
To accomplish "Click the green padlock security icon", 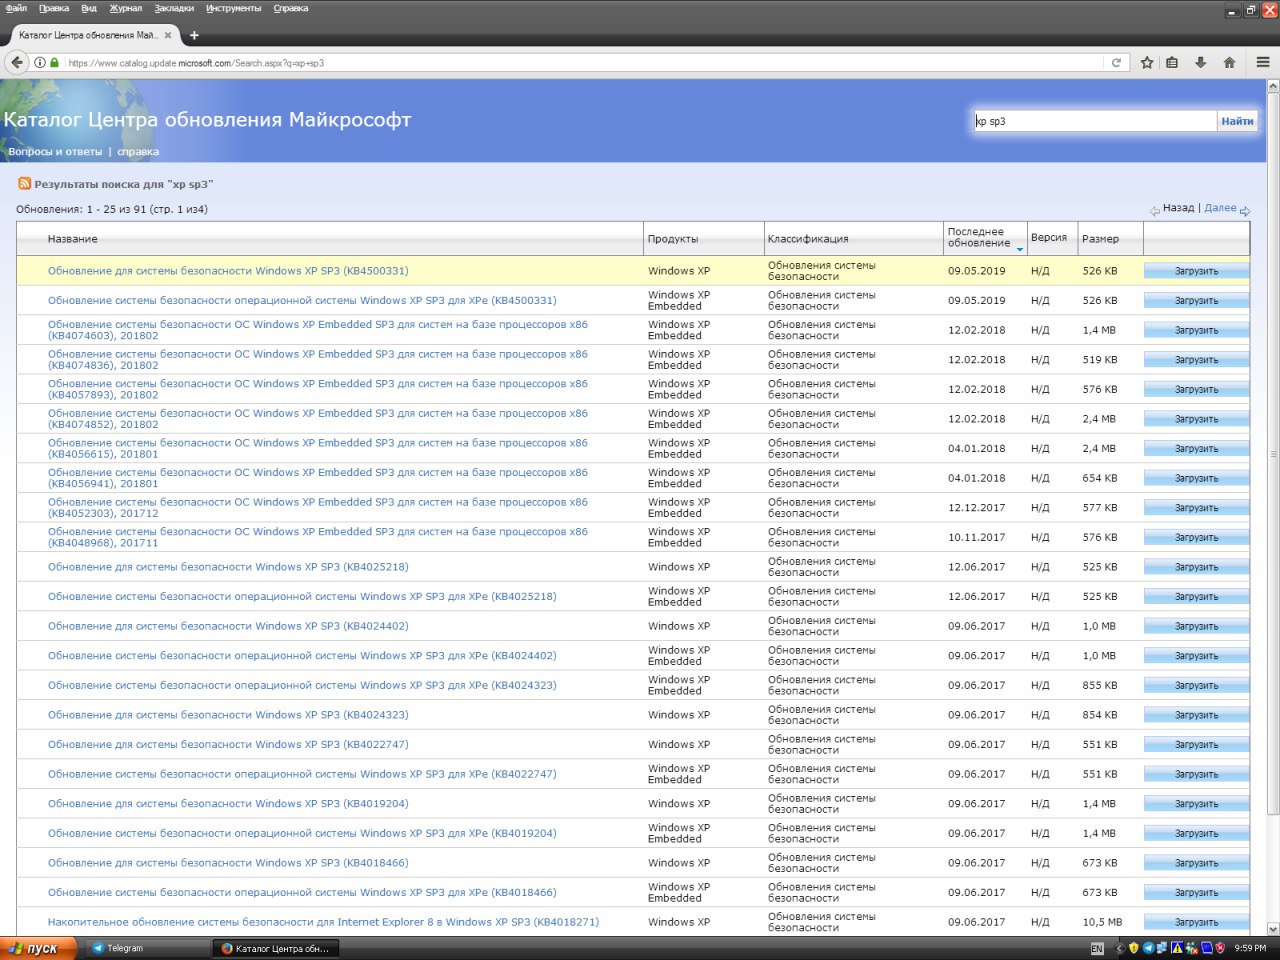I will click(54, 62).
